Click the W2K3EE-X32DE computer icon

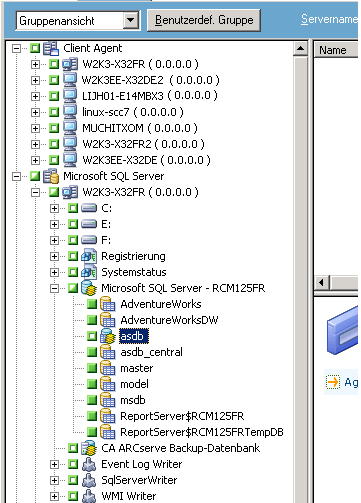[x=70, y=160]
